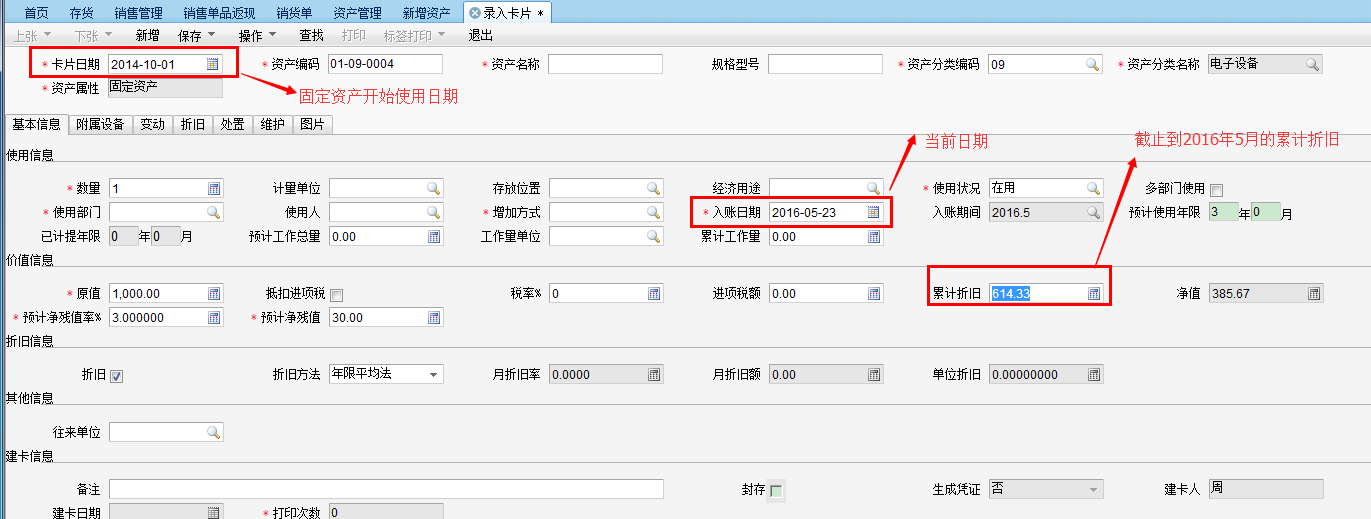Click the 备注 input field

386,489
